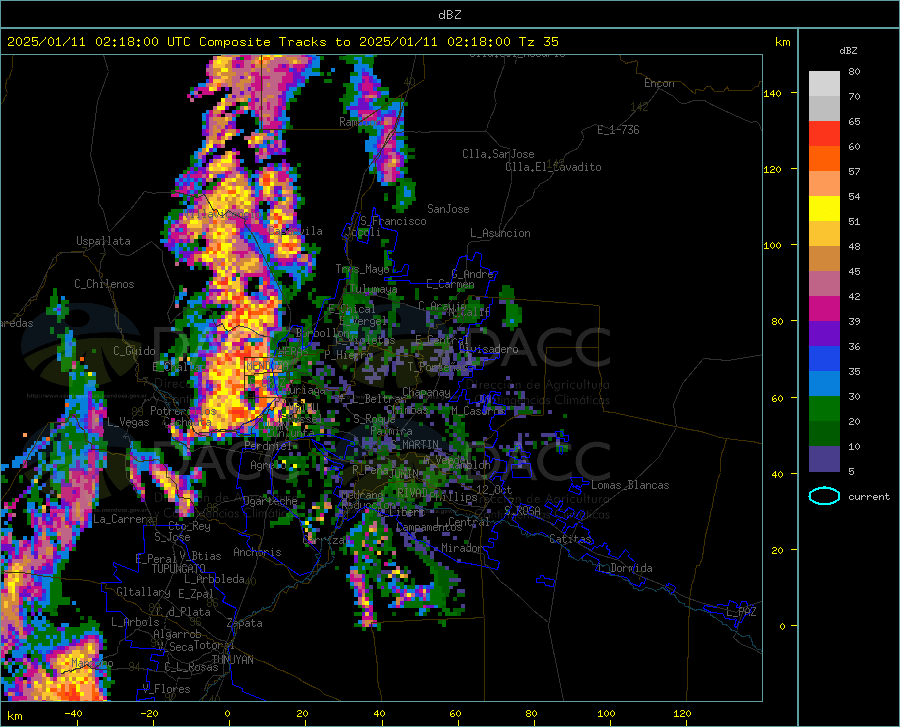900x727 pixels.
Task: Click the Anchoris location label
Action: coord(257,552)
